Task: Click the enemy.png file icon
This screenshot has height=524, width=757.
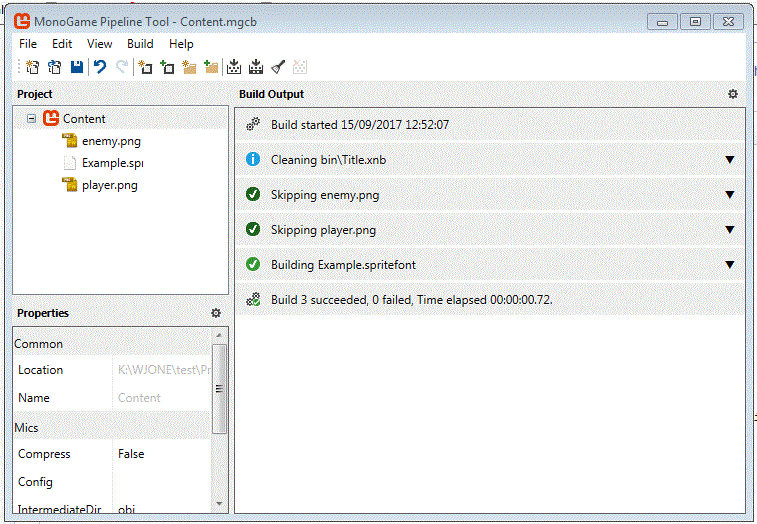Action: tap(70, 141)
